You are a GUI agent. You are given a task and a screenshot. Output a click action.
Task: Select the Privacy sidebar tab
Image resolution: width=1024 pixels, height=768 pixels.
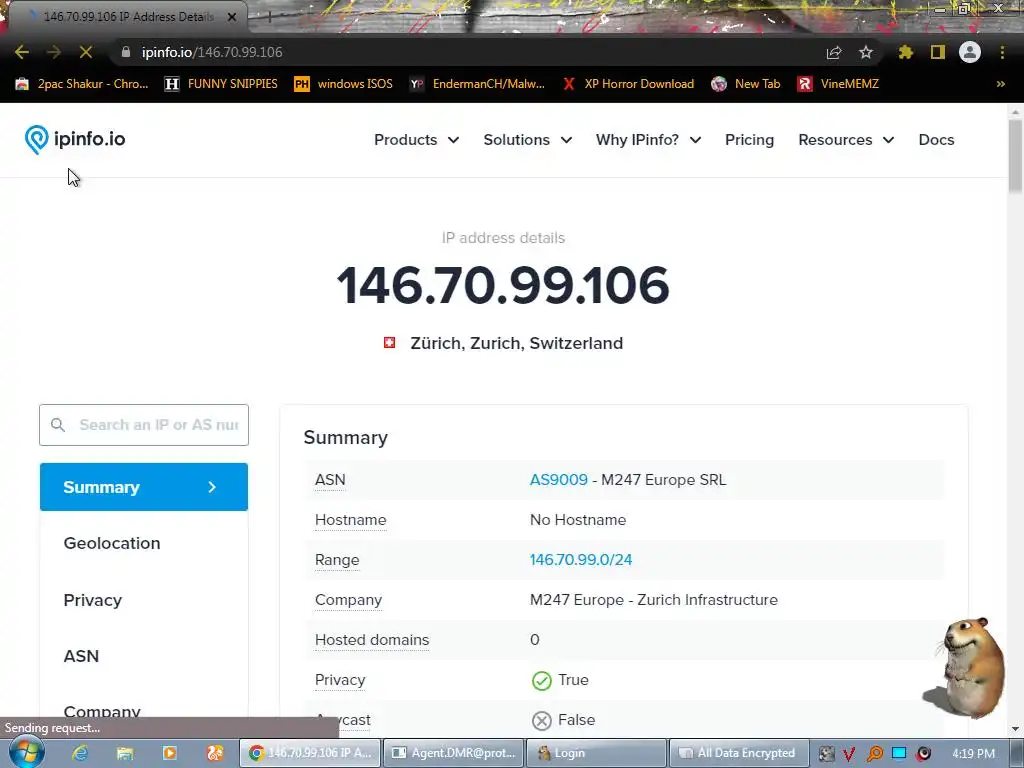click(93, 600)
